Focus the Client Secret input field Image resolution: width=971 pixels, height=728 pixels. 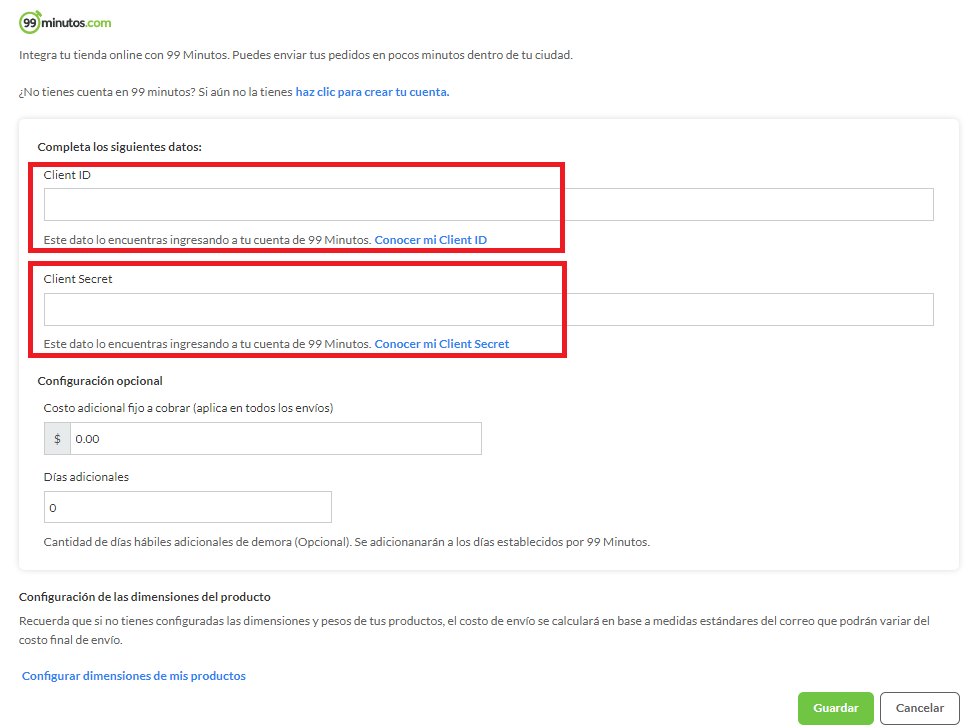(489, 310)
